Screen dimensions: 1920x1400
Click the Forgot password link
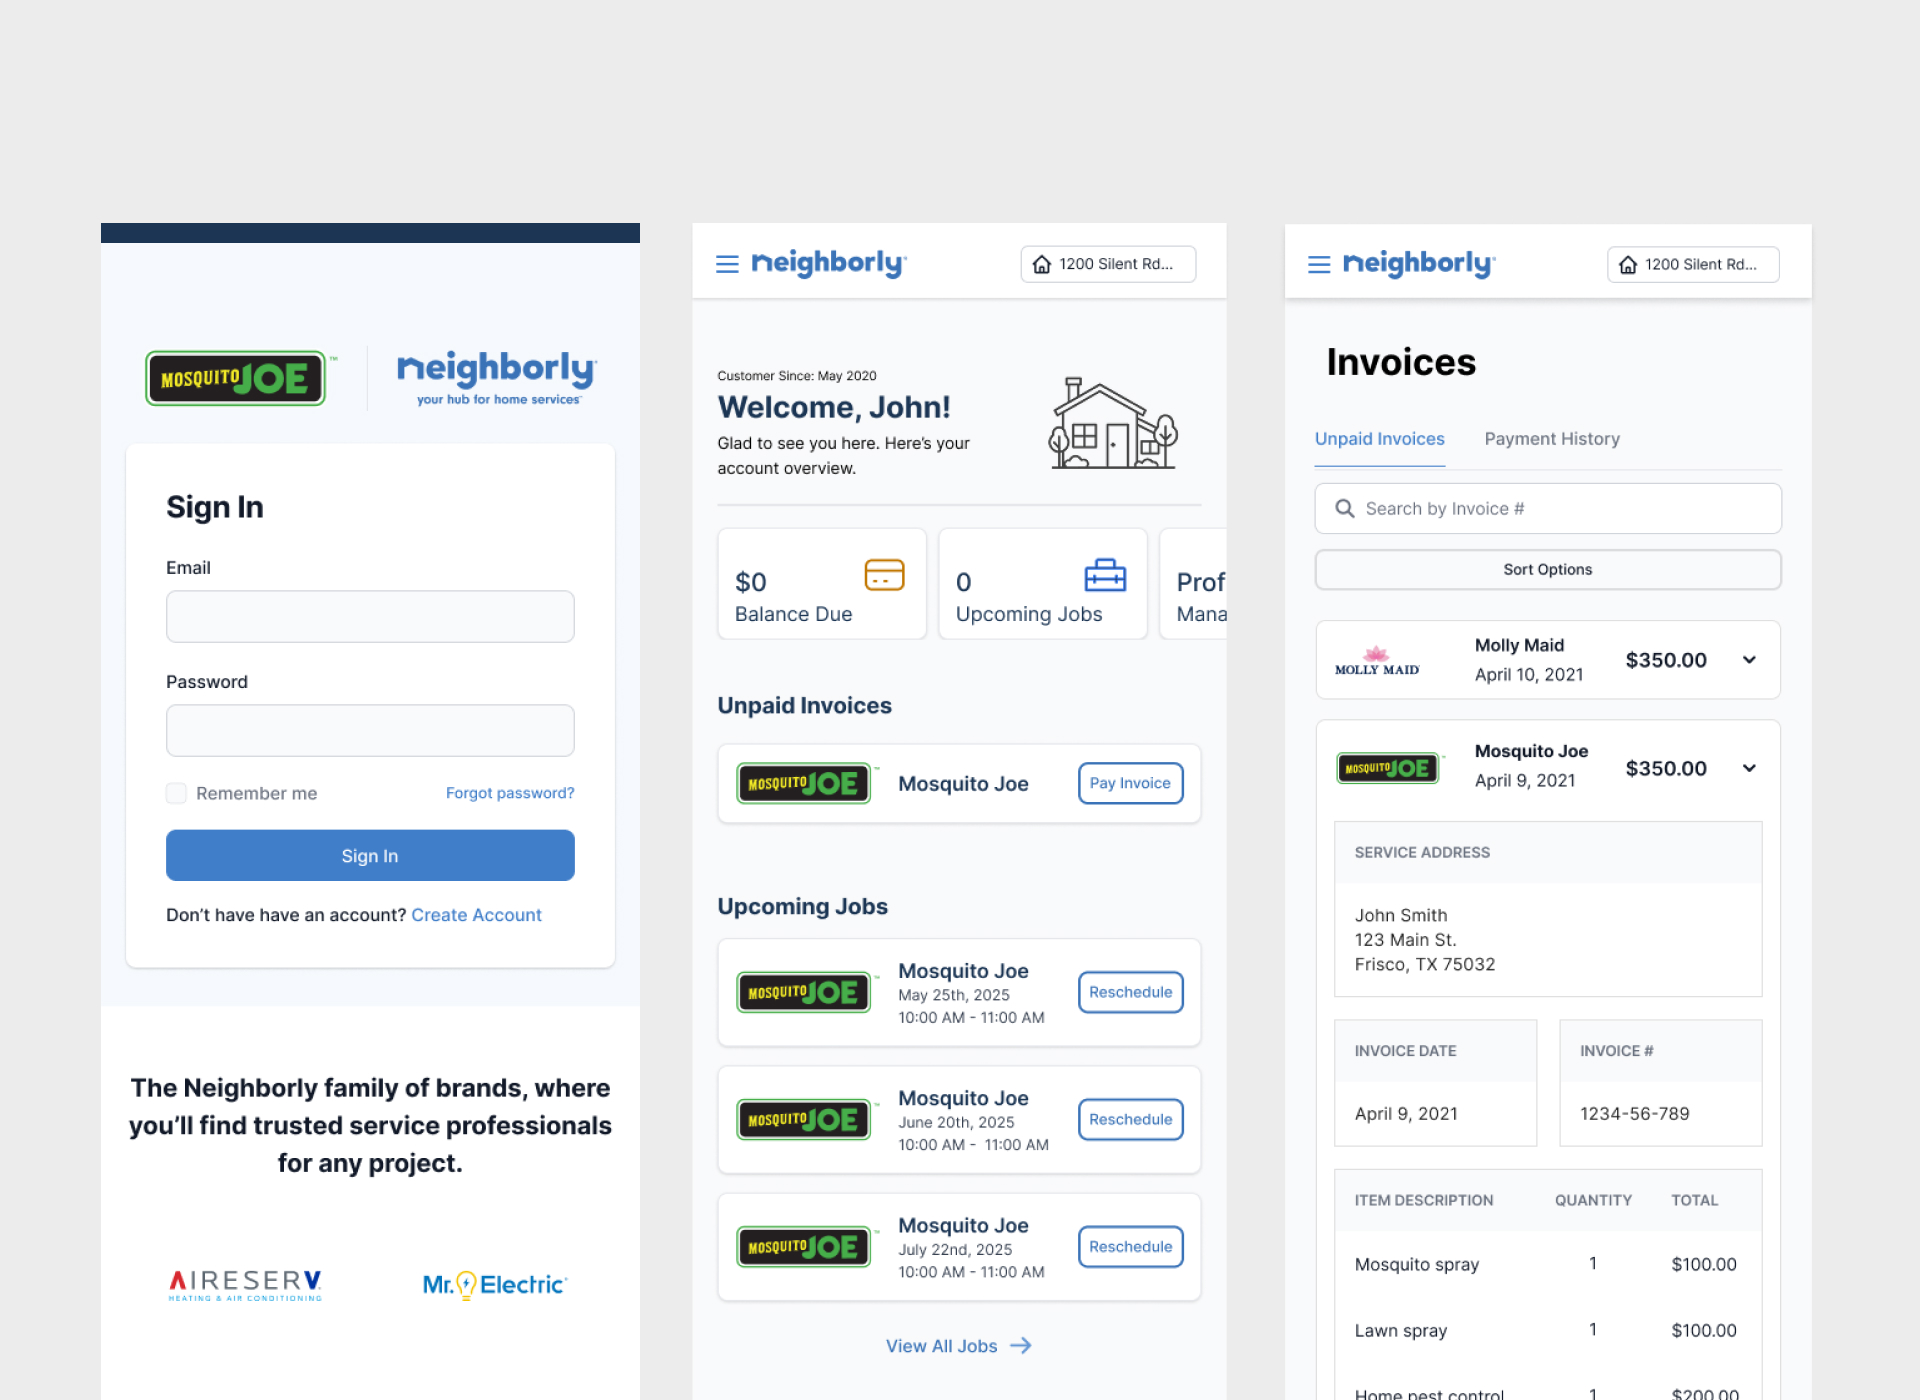pos(509,793)
